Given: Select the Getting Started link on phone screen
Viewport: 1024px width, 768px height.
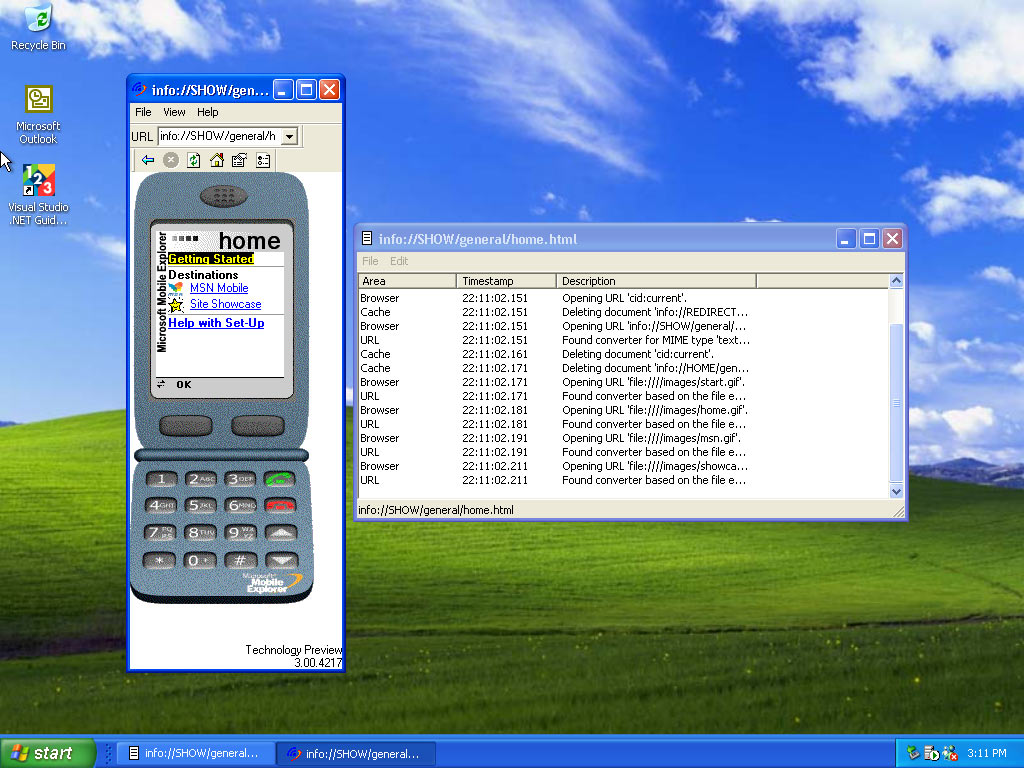Looking at the screenshot, I should (211, 259).
